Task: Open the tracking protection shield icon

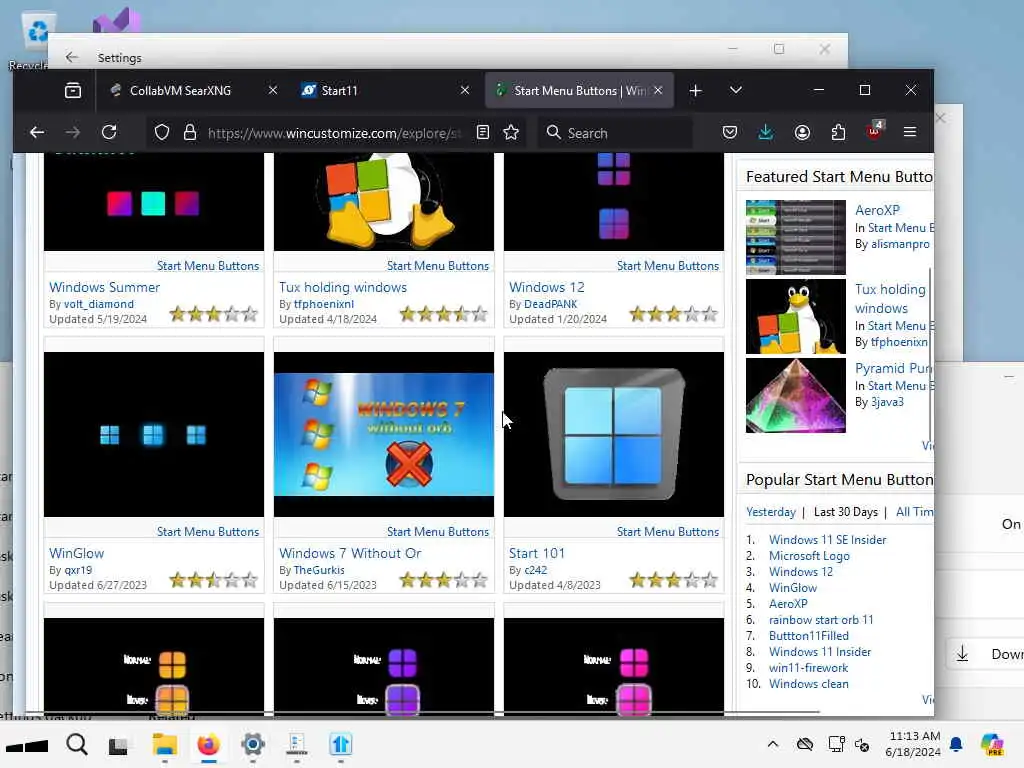Action: (162, 133)
